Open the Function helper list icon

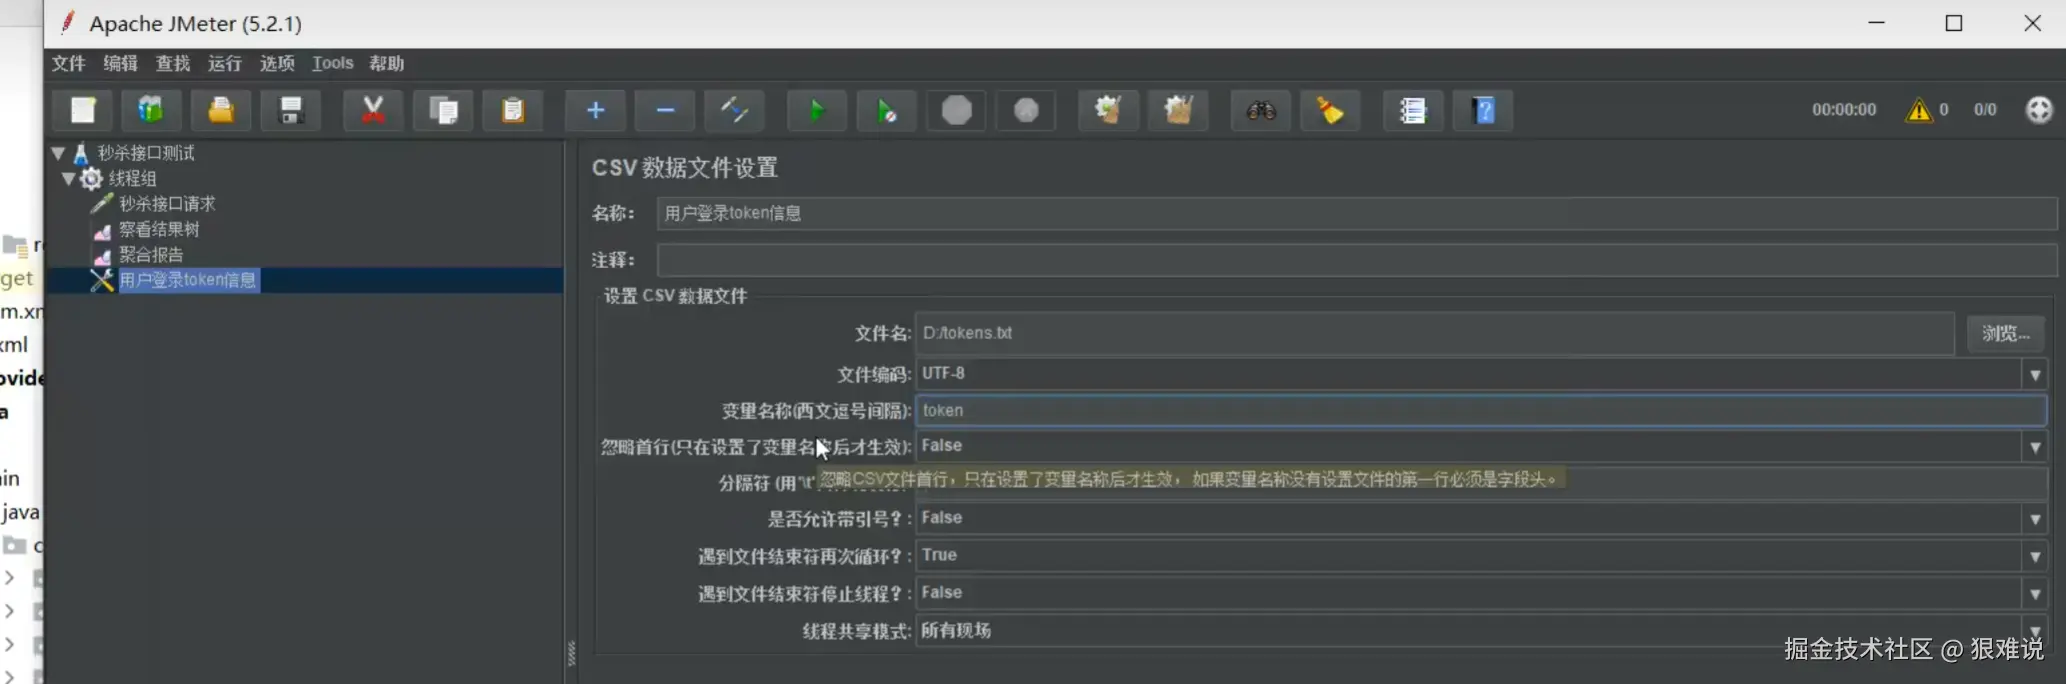(1413, 110)
